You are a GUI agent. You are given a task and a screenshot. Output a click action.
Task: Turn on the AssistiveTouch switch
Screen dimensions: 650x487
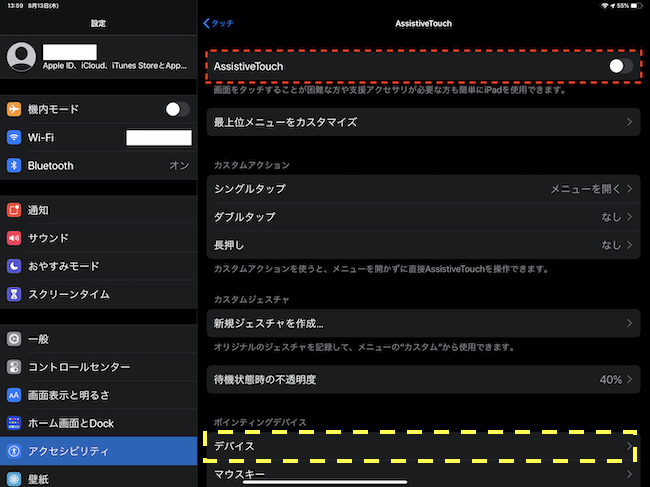[621, 66]
